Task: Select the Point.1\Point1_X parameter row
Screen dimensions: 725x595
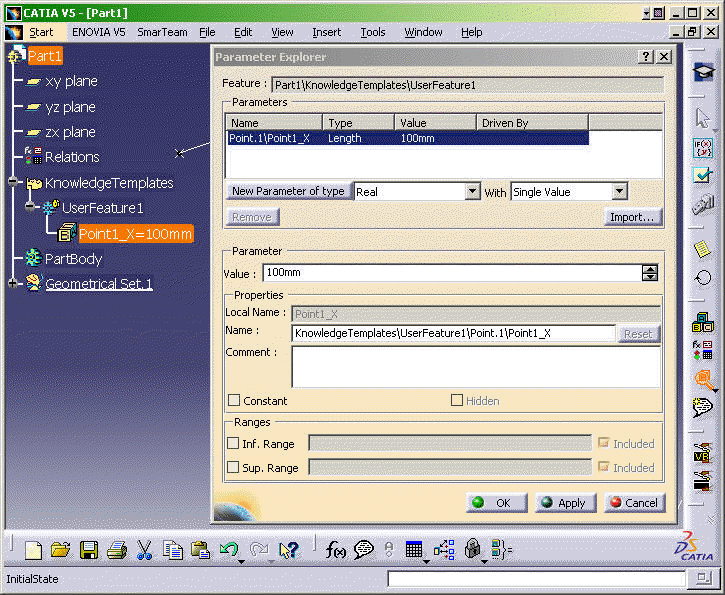Action: 408,138
